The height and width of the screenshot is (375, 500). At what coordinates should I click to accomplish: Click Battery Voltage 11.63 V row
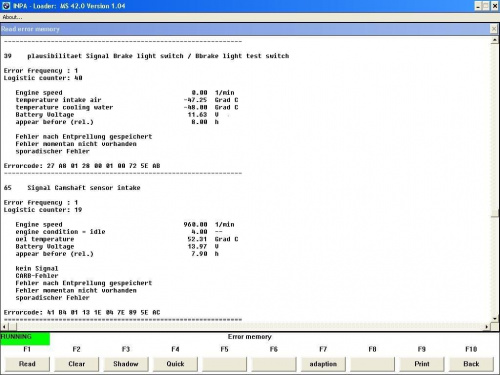coord(117,115)
